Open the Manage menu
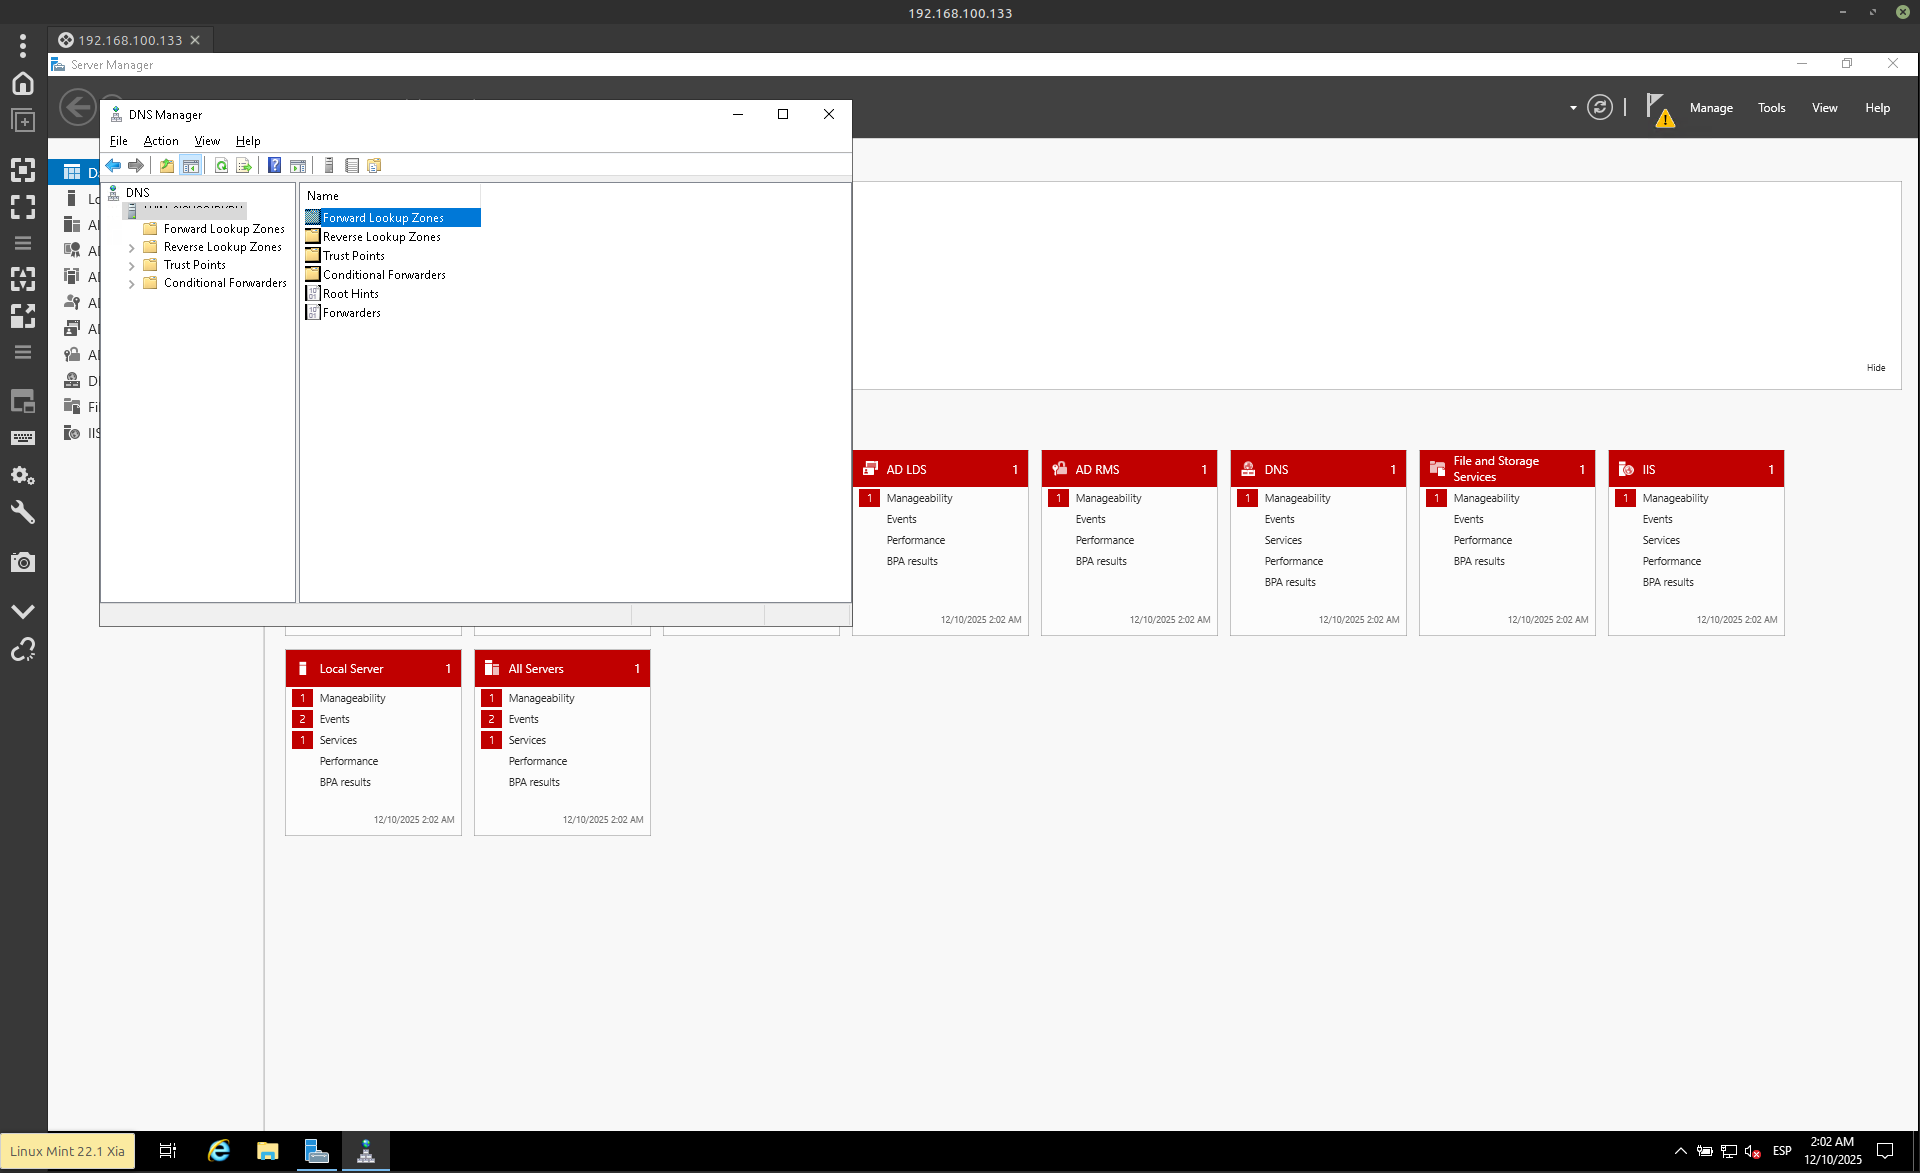The height and width of the screenshot is (1173, 1920). click(1710, 108)
